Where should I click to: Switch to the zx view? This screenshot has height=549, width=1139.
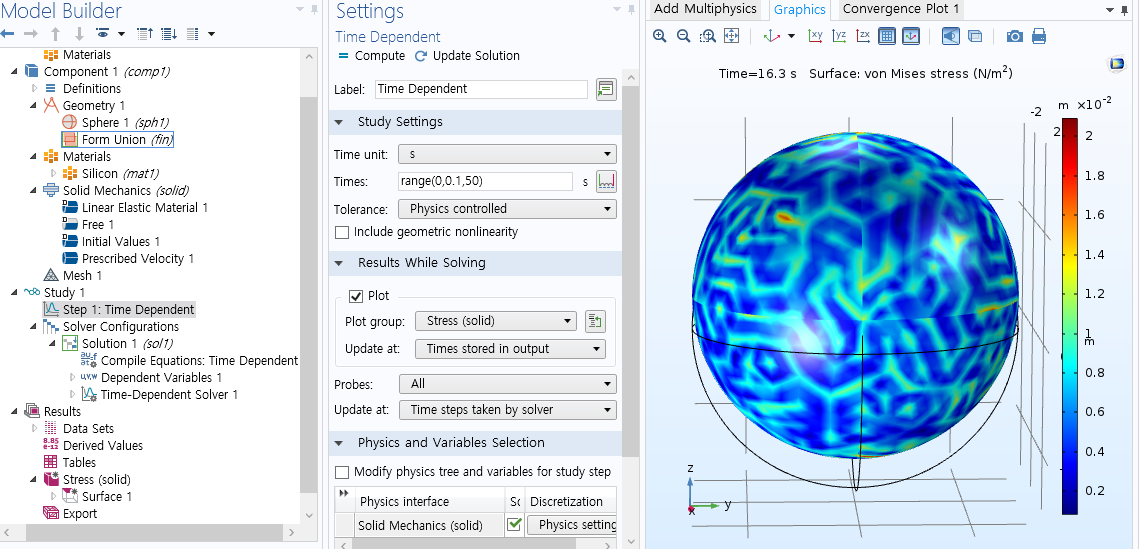[863, 36]
